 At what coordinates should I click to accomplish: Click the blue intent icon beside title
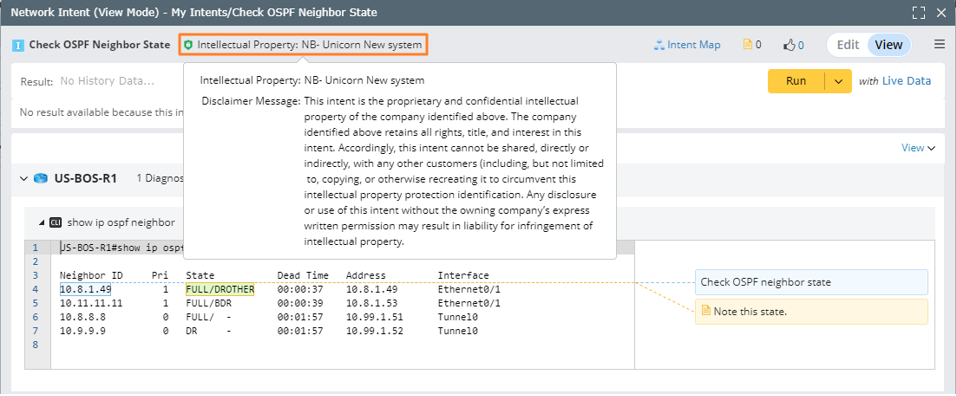(x=18, y=45)
